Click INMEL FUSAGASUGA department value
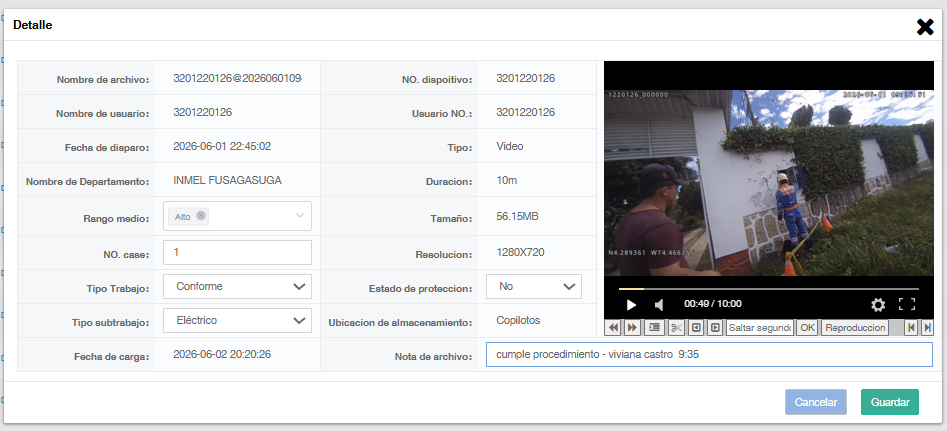The image size is (947, 431). coord(227,180)
